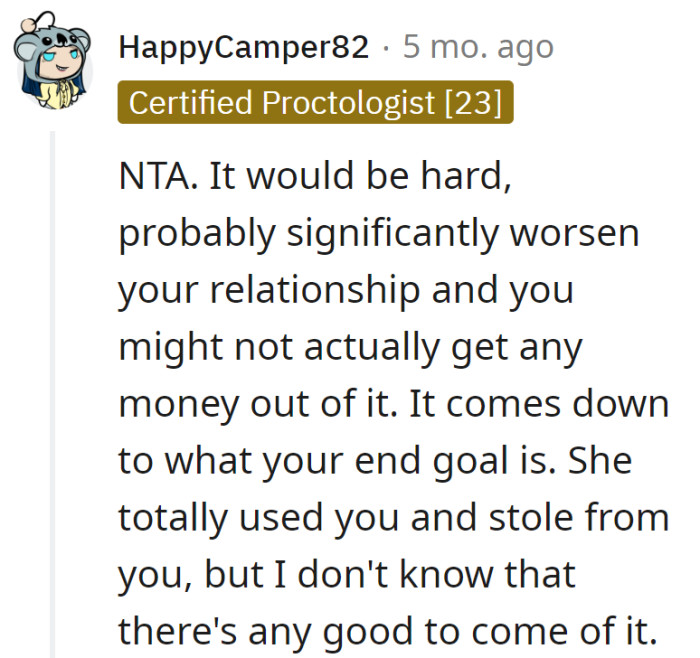Open the '5 mo. ago' timestamp permalink
Viewport: 700px width, 658px height.
coord(478,47)
